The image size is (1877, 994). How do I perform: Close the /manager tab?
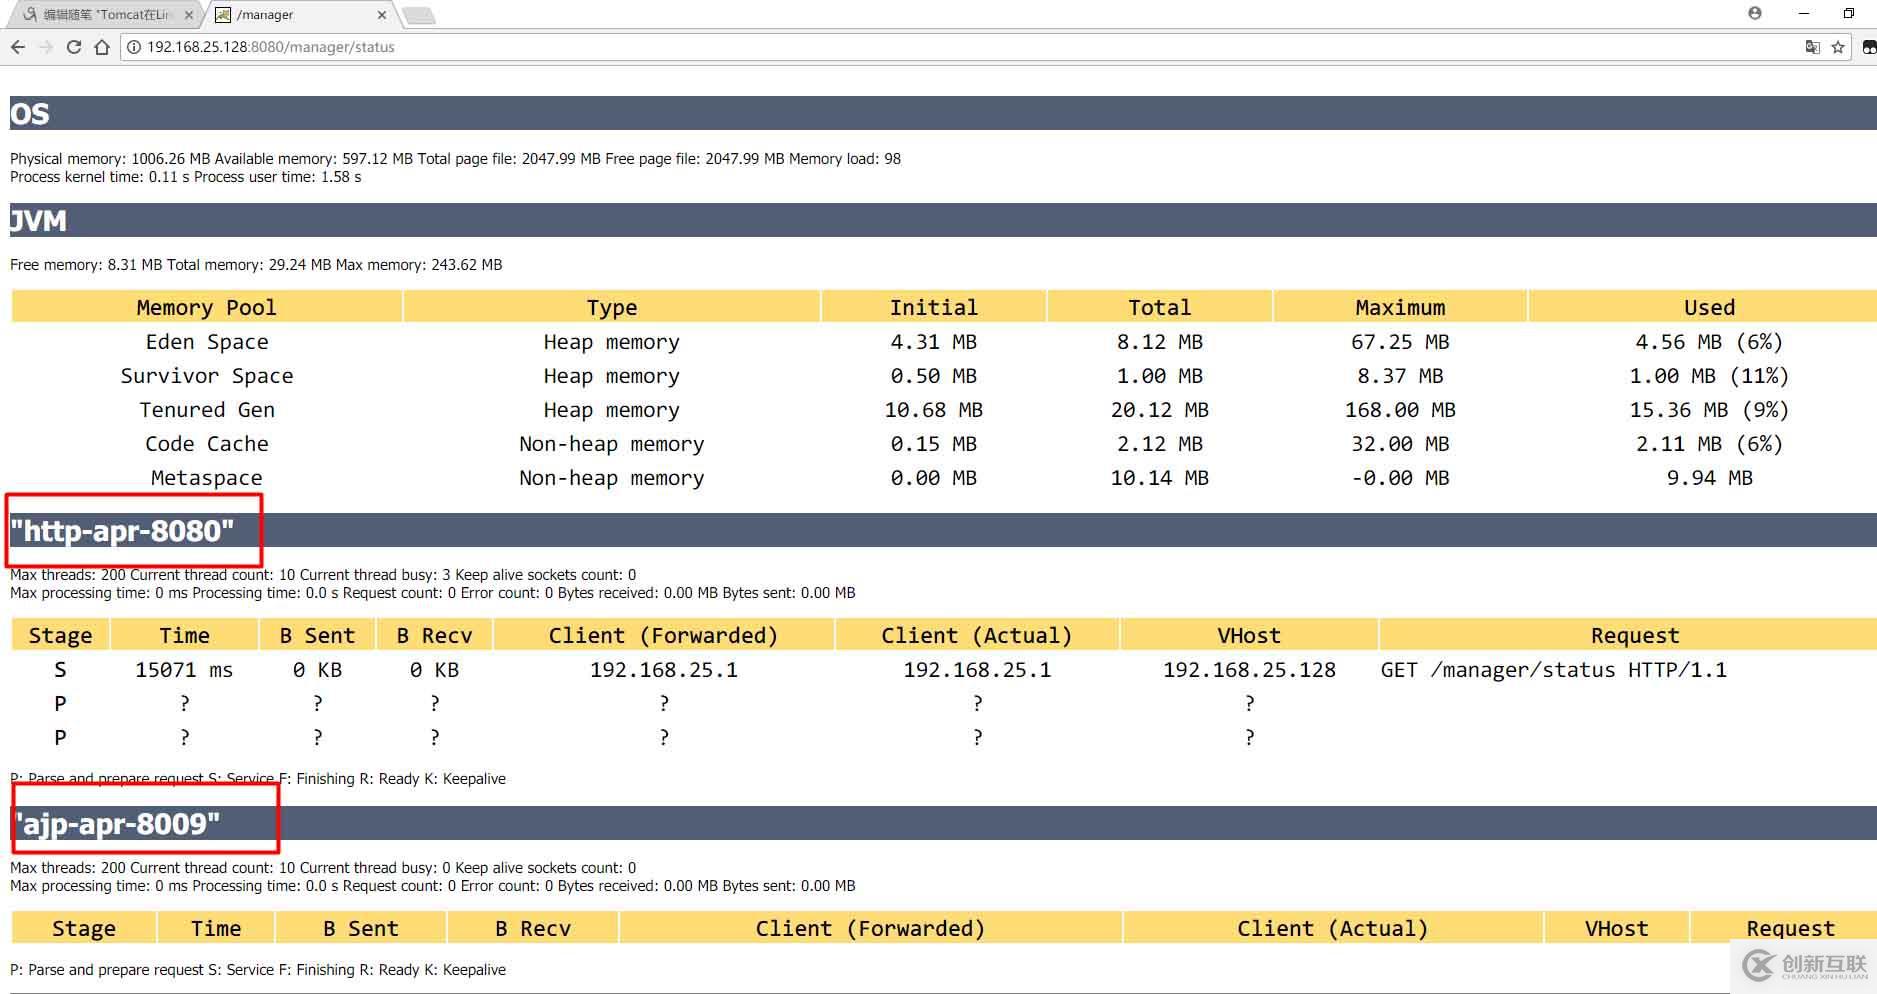[x=382, y=15]
